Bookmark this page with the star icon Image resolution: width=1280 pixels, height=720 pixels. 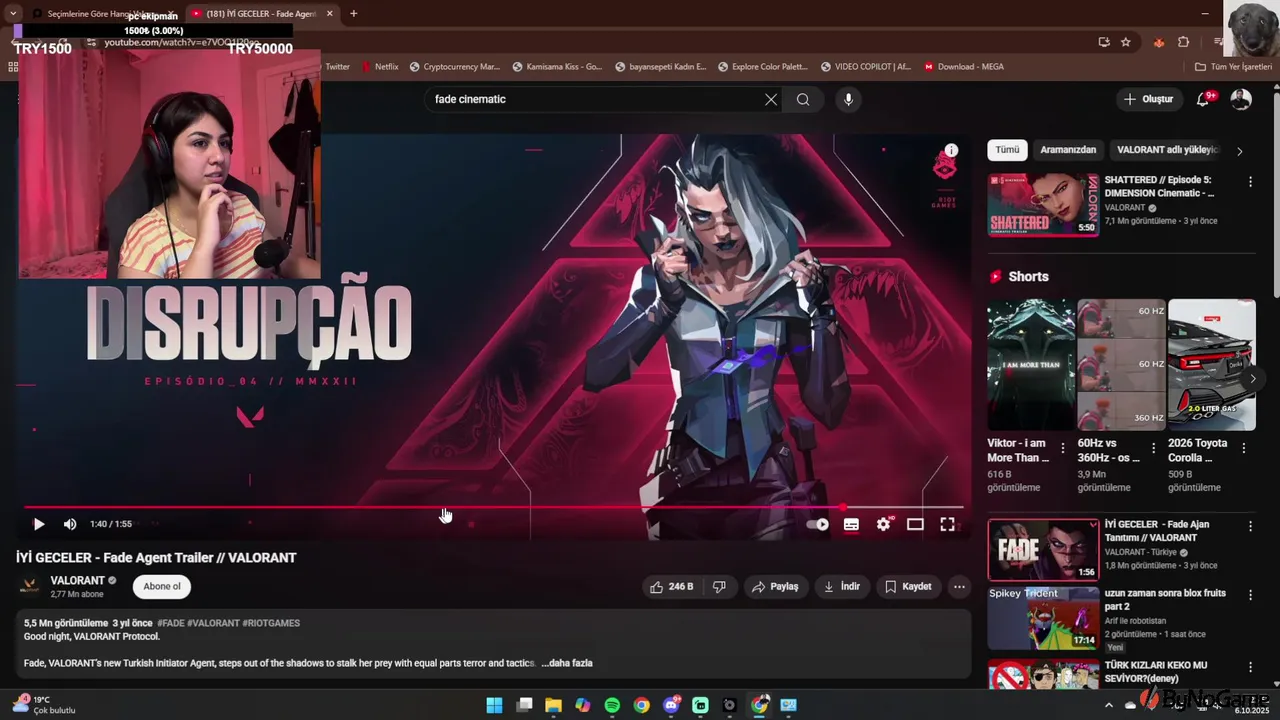[x=1126, y=42]
